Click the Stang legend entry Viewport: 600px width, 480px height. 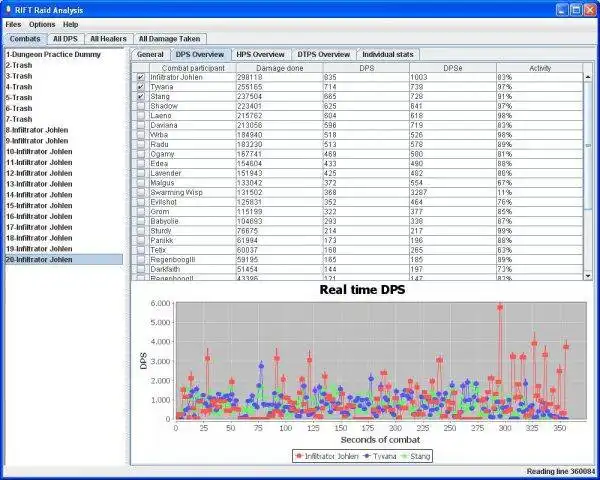tap(415, 456)
